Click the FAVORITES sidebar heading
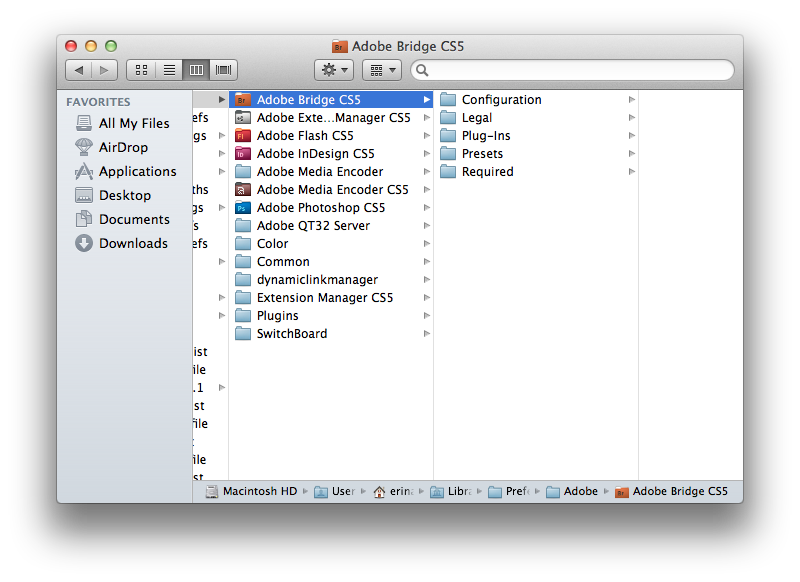Viewport: 800px width, 582px height. point(98,102)
